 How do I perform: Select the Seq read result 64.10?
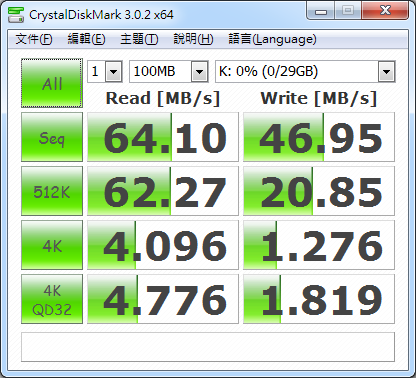coord(163,137)
